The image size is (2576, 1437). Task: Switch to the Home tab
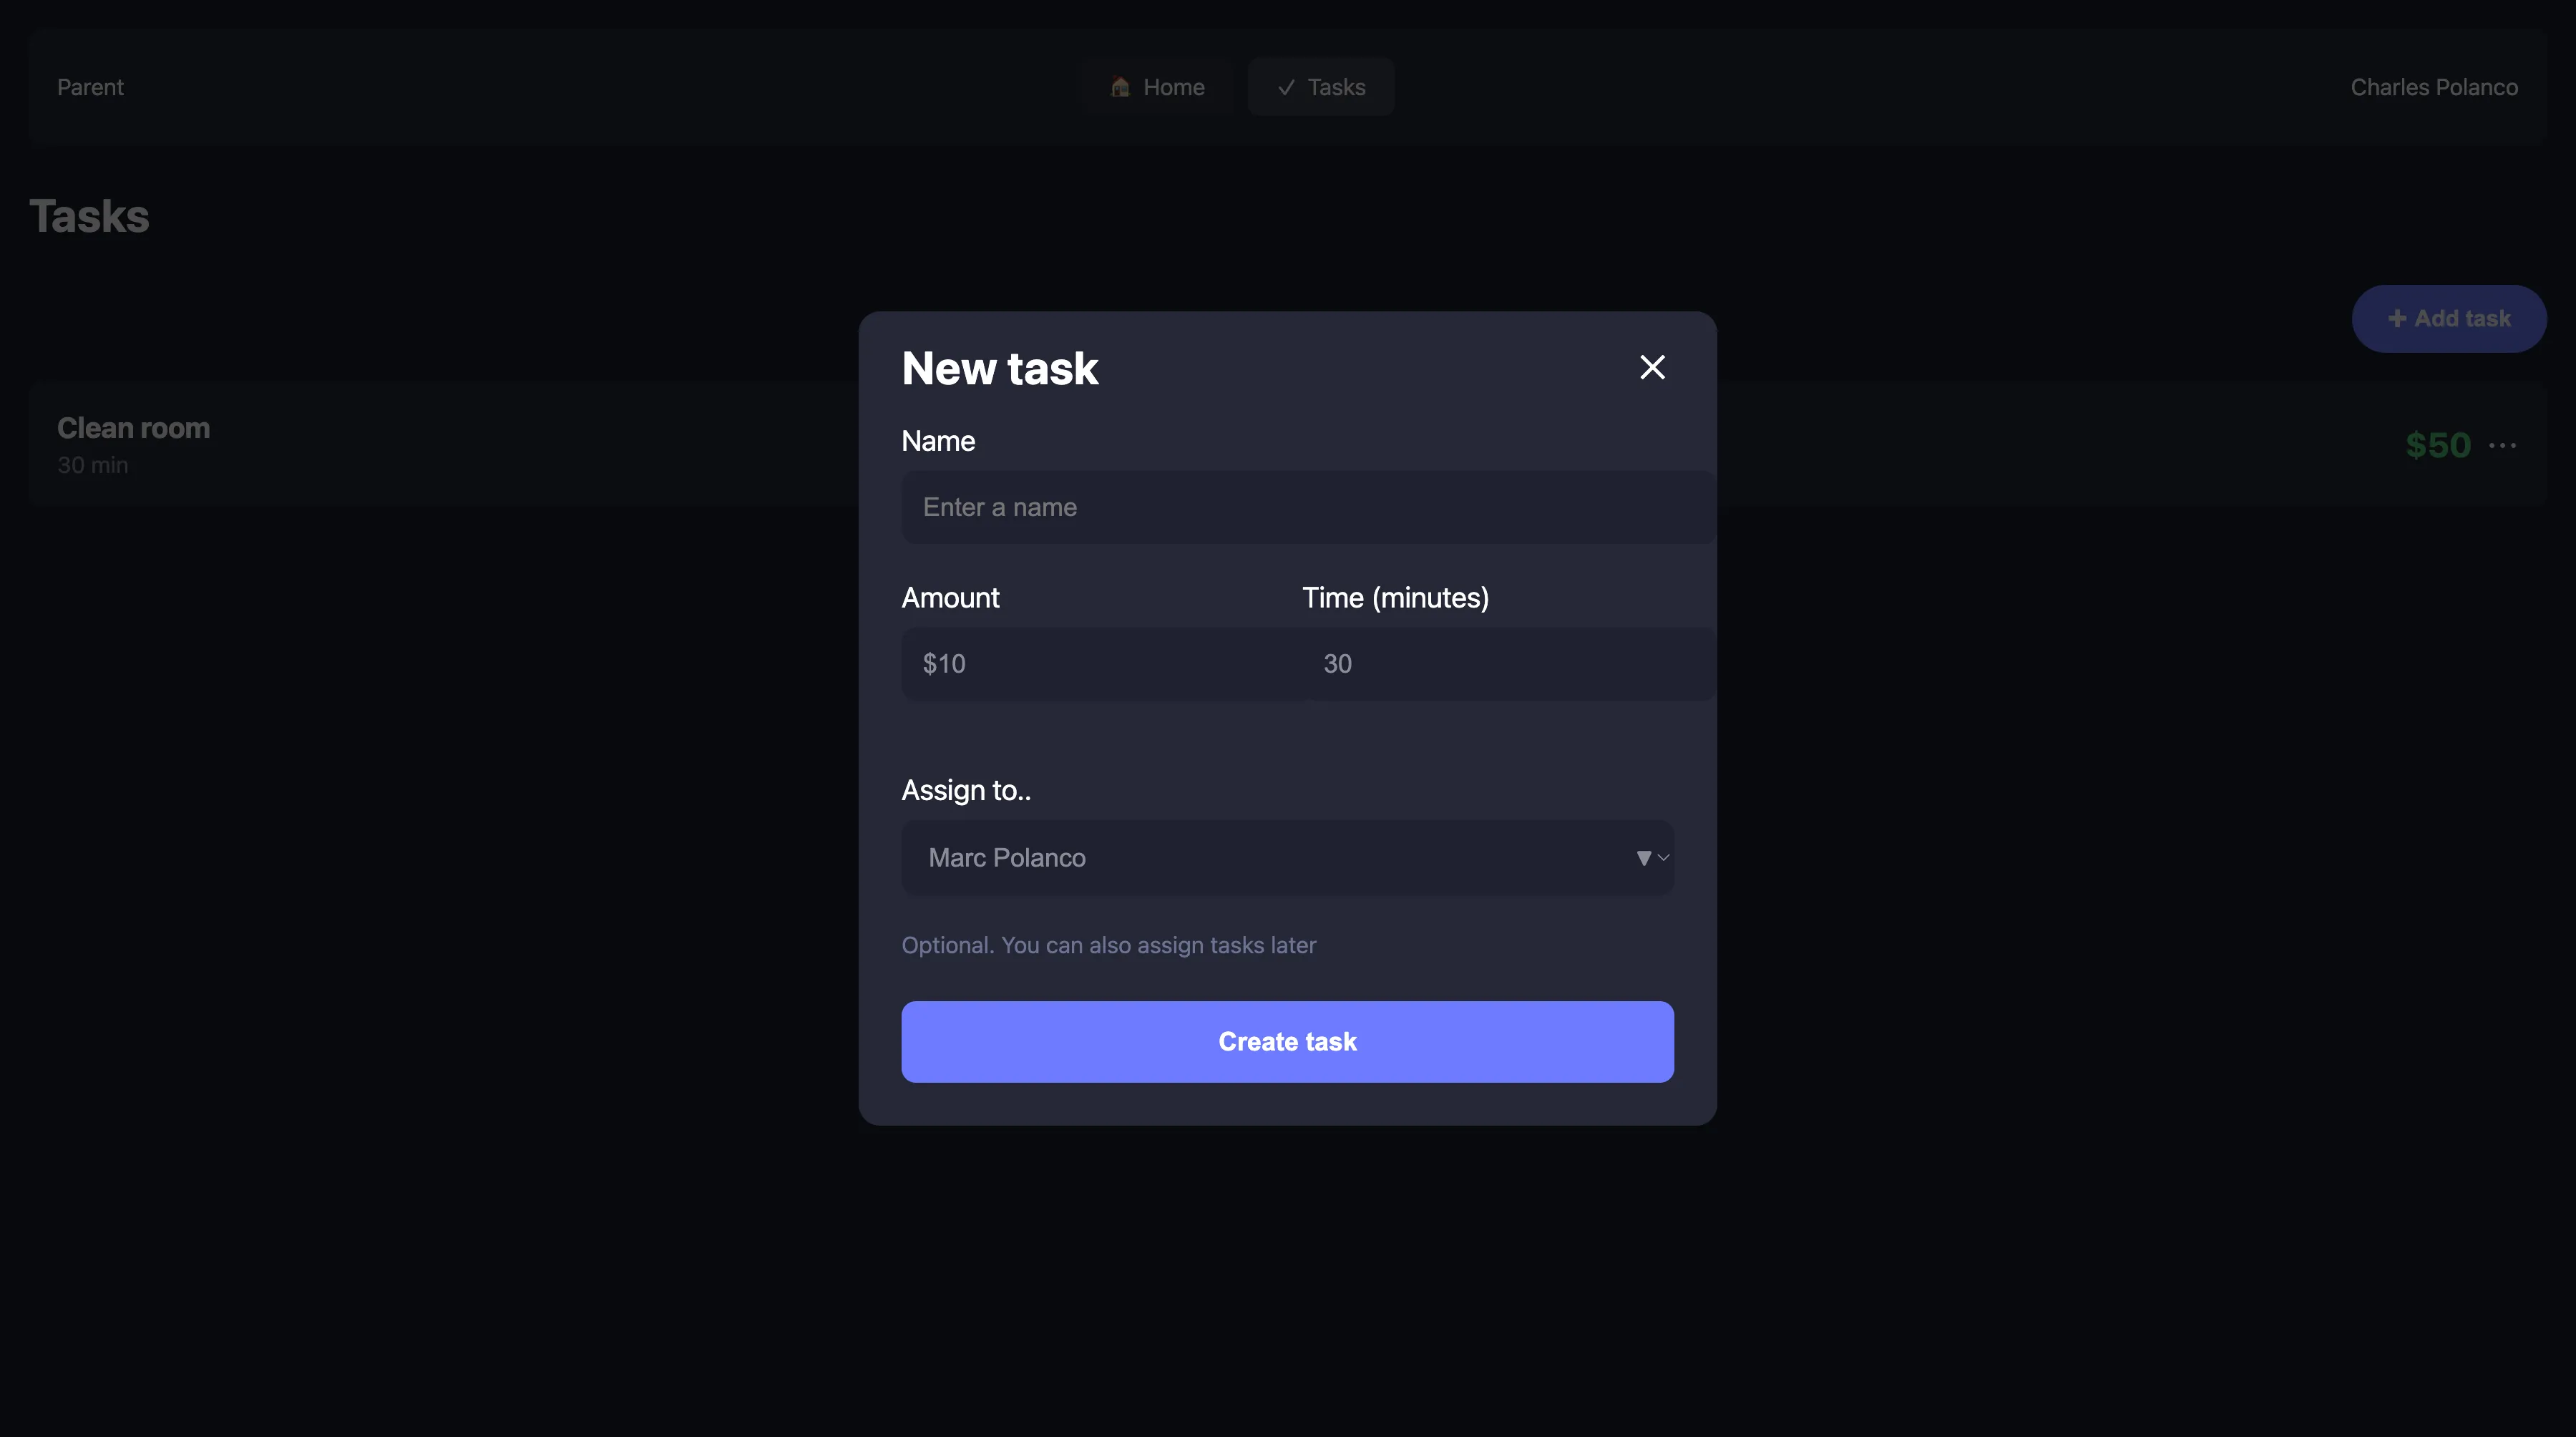[1157, 87]
